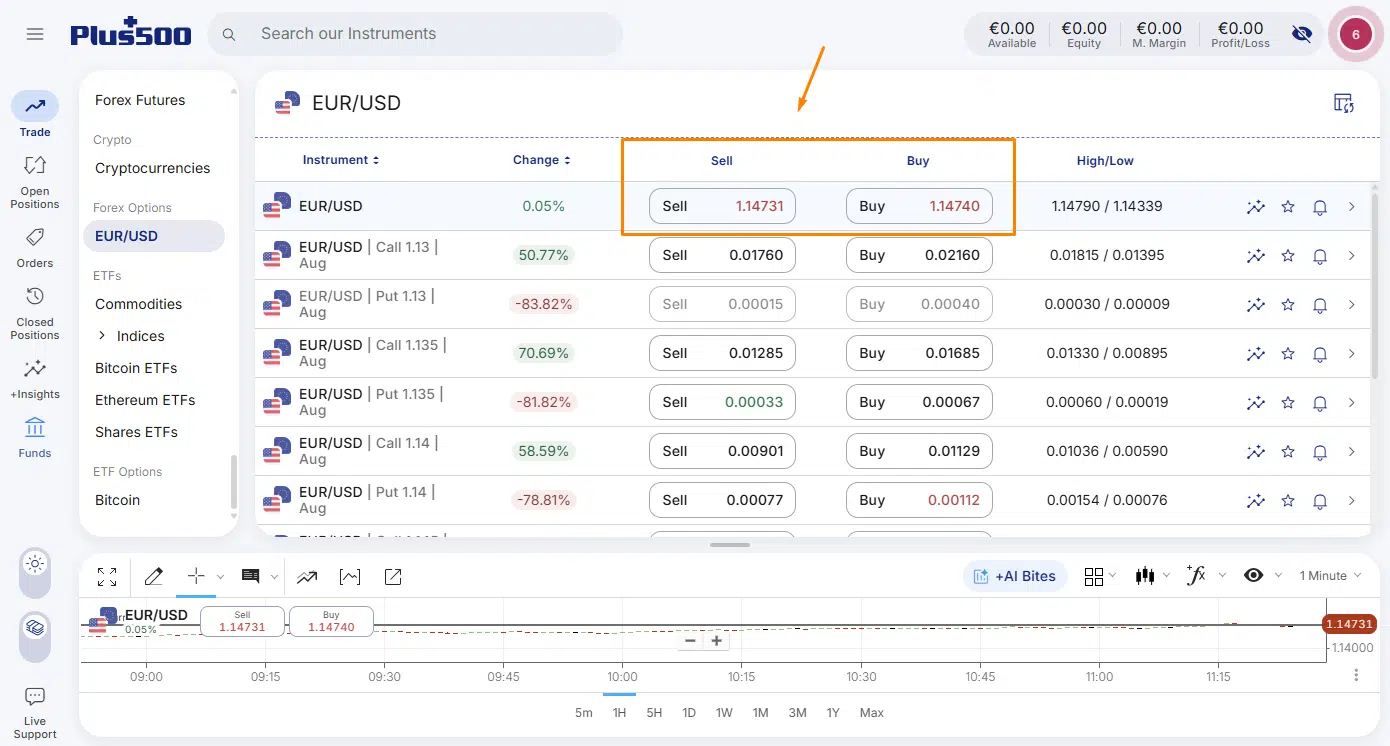Click the chart pattern icon in toolbar
The height and width of the screenshot is (746, 1390).
click(350, 577)
